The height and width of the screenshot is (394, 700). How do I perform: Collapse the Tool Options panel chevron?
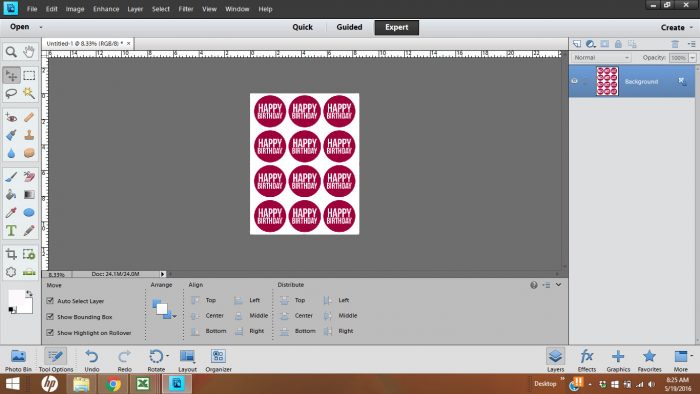[x=558, y=285]
